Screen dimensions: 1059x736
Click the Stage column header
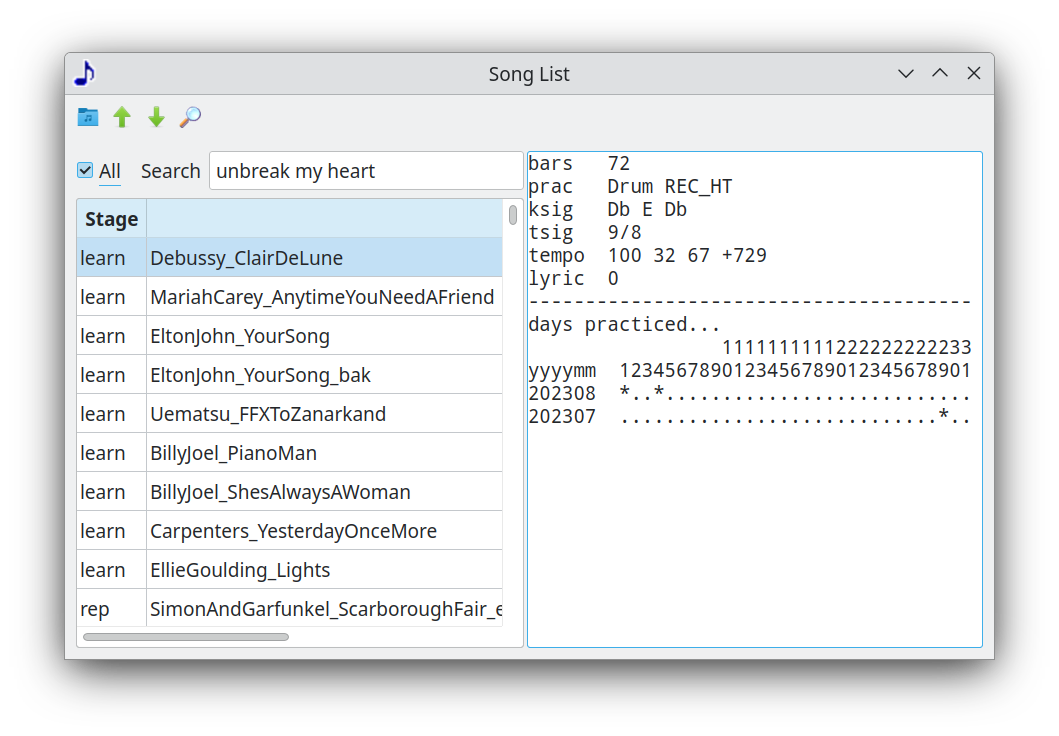112,219
